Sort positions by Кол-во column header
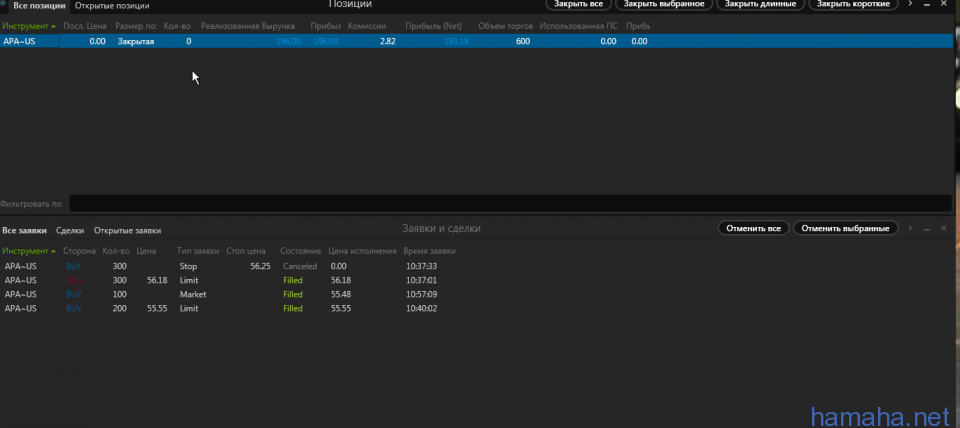960x428 pixels. (177, 26)
